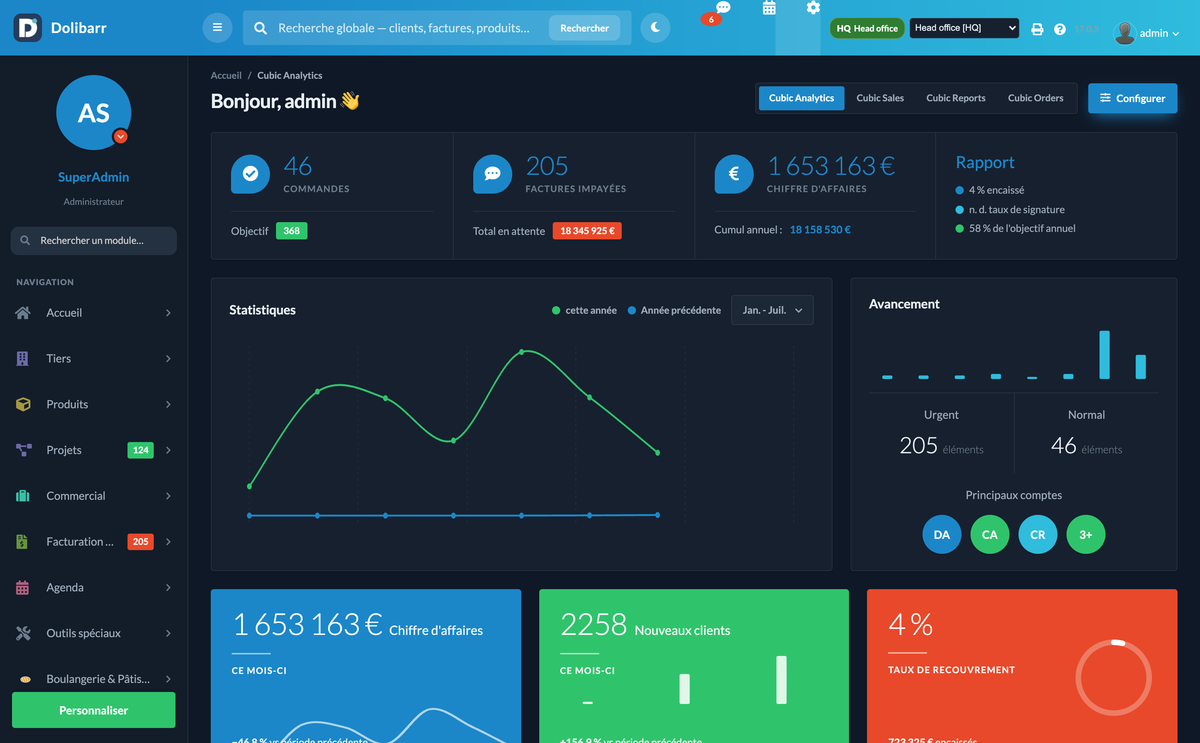
Task: Open the Rapport heading link
Action: (x=985, y=162)
